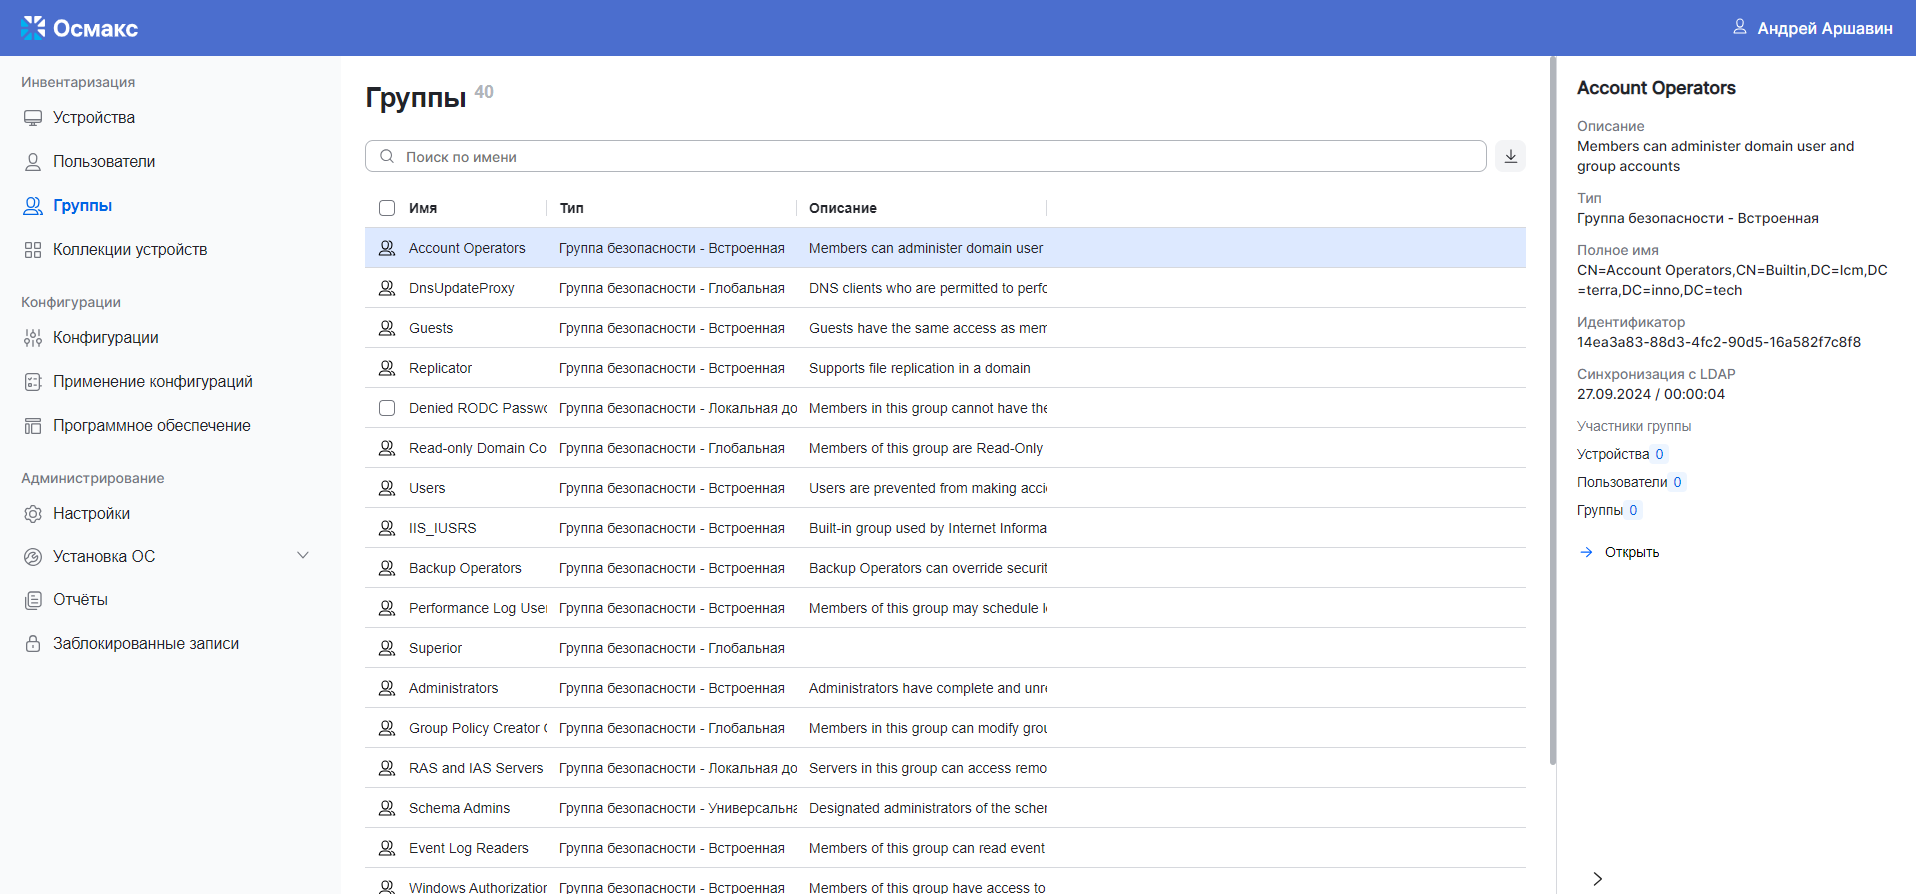Click the Пользователи sidebar icon
Viewport: 1916px width, 894px height.
point(33,162)
